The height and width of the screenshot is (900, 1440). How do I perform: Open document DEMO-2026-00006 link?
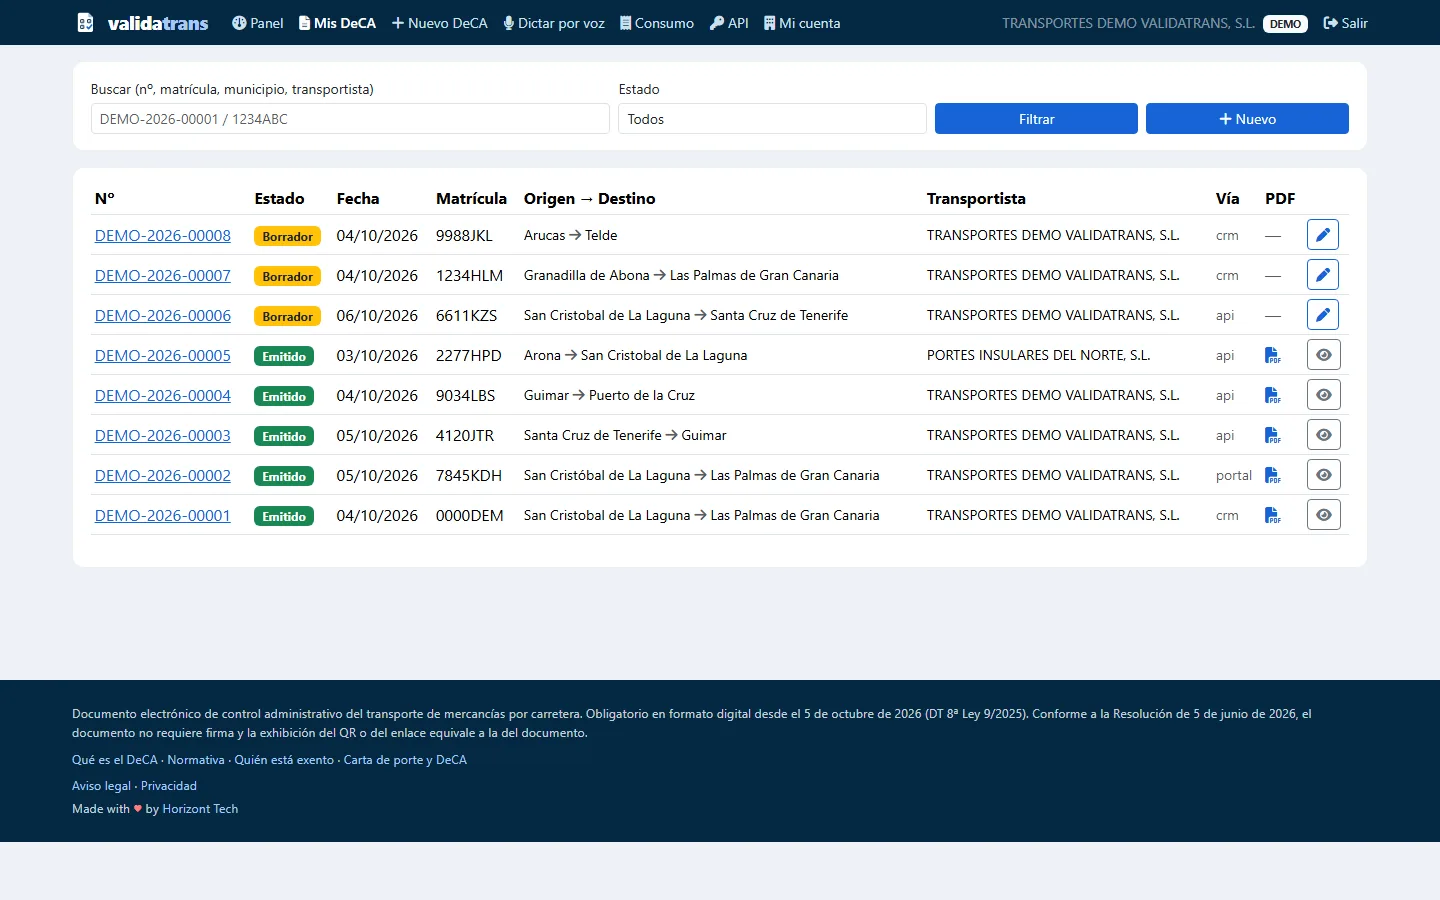(163, 316)
